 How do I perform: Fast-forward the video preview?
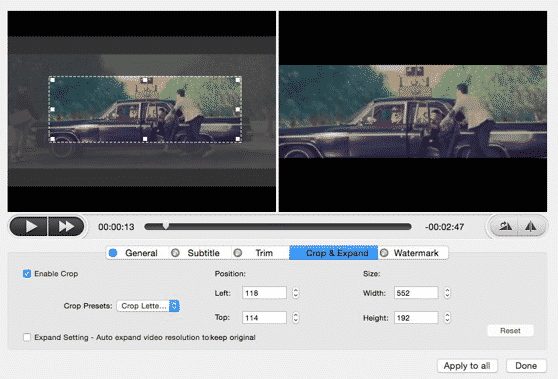pyautogui.click(x=66, y=226)
